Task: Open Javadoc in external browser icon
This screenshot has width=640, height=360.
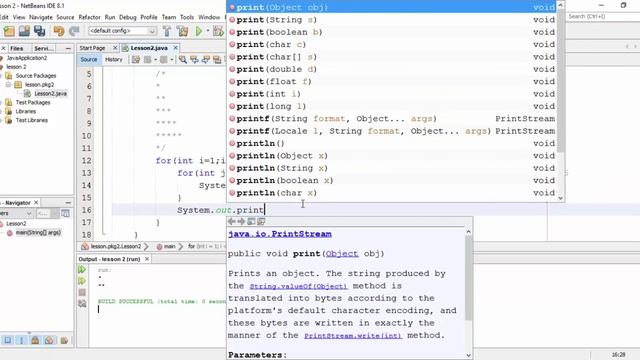Action: (x=251, y=221)
